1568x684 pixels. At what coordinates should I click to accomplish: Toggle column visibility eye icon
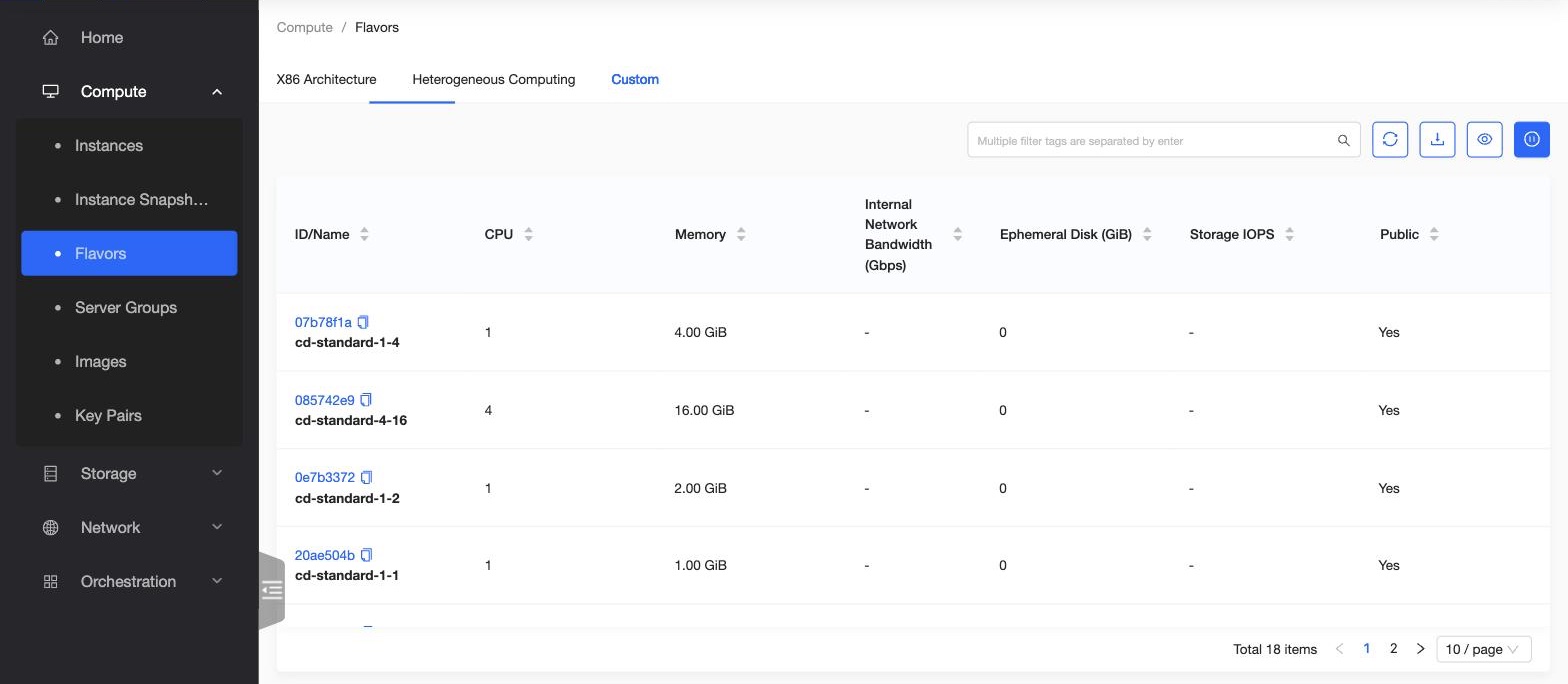tap(1484, 140)
